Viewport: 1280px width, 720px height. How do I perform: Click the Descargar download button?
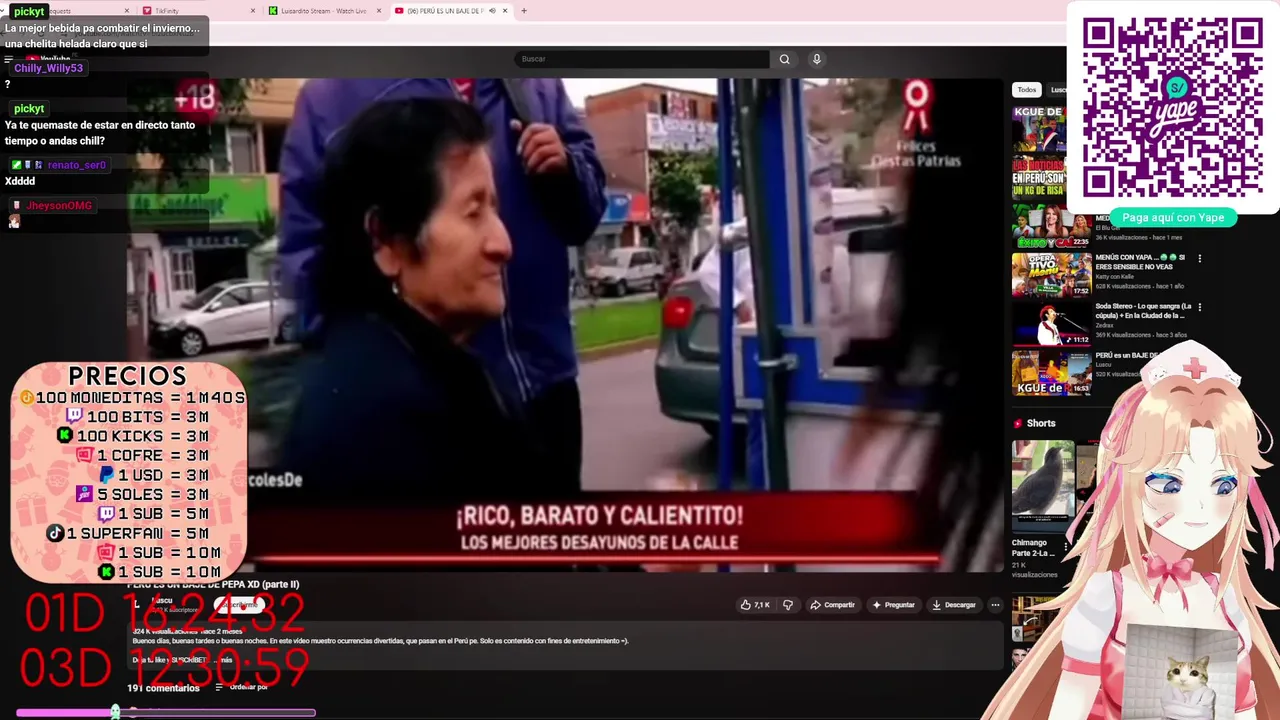tap(953, 605)
